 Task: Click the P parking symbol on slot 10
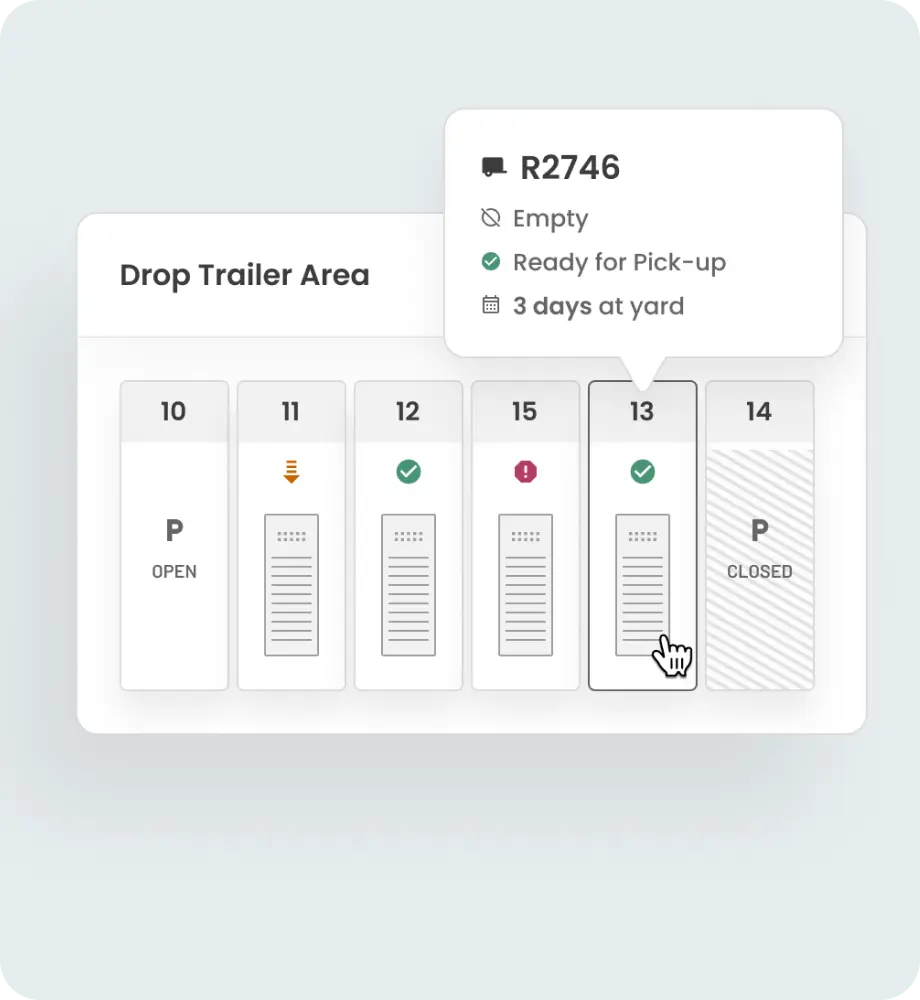coord(173,531)
